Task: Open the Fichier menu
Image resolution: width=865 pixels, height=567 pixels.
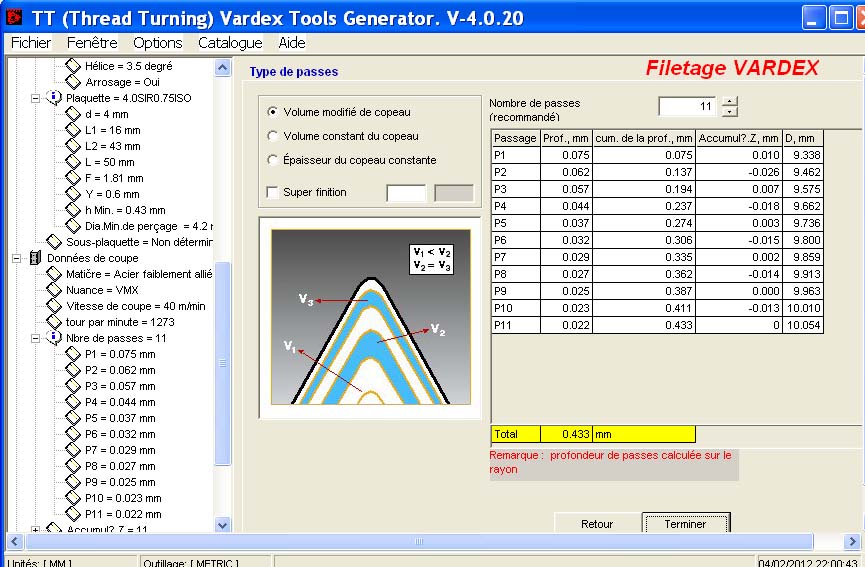Action: coord(31,42)
